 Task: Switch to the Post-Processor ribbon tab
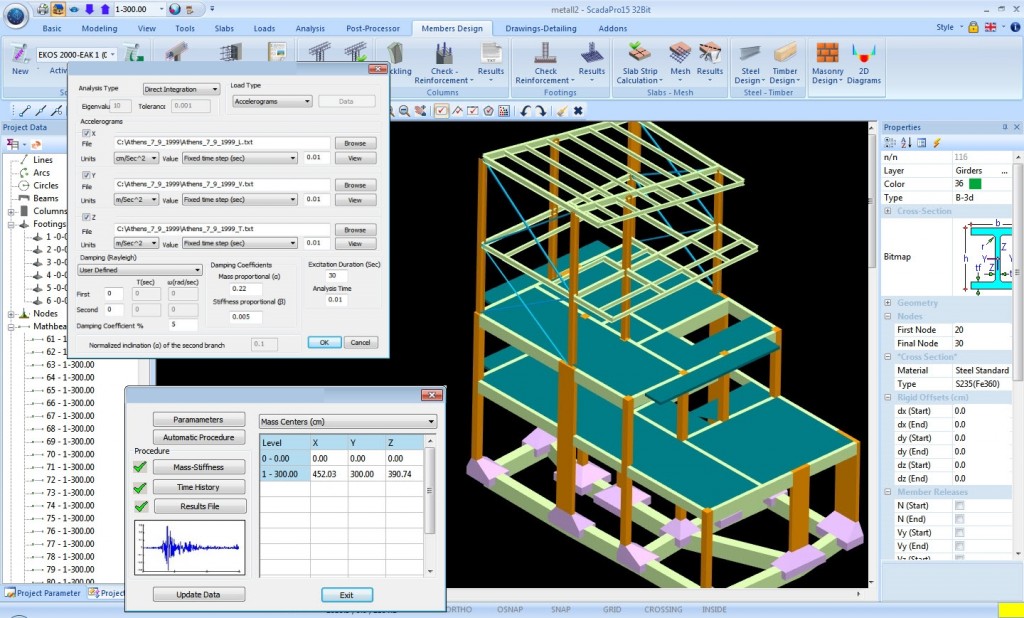click(373, 28)
